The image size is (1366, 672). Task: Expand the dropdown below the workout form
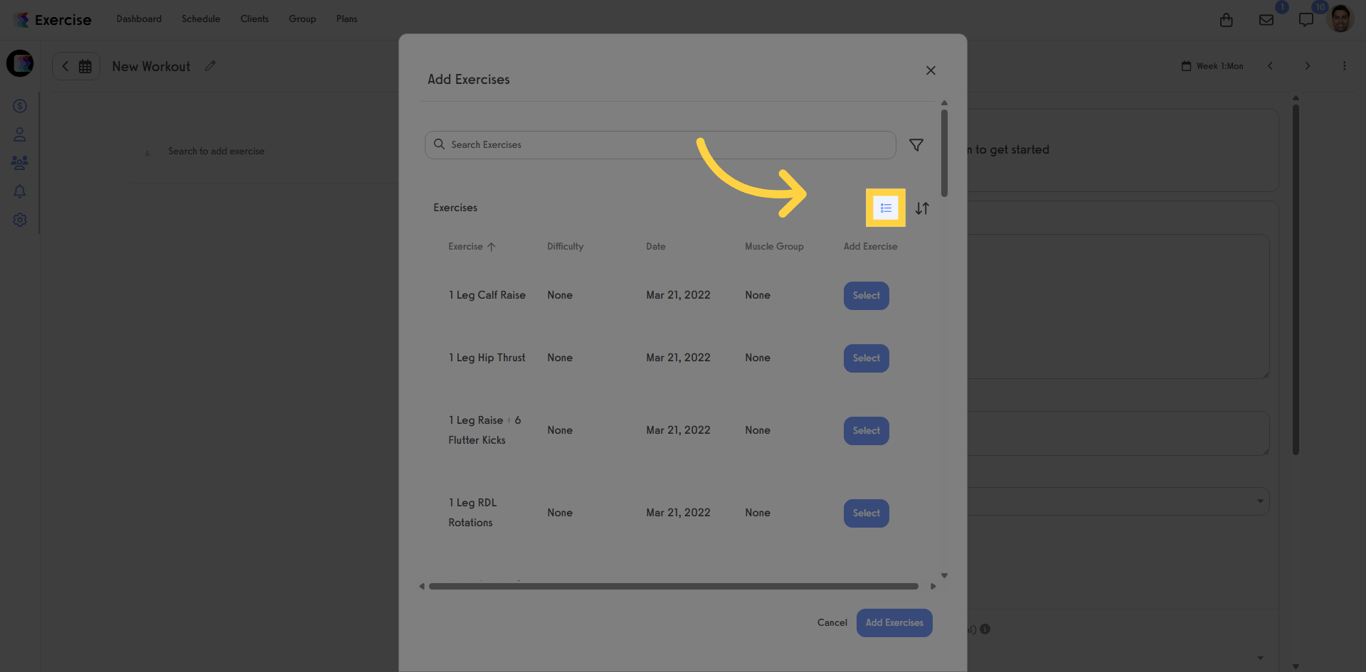[x=1259, y=501]
